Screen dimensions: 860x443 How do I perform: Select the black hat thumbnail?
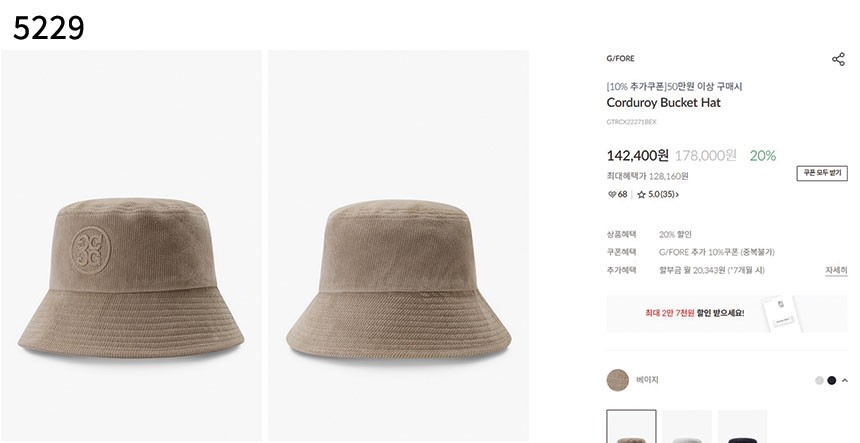742,428
